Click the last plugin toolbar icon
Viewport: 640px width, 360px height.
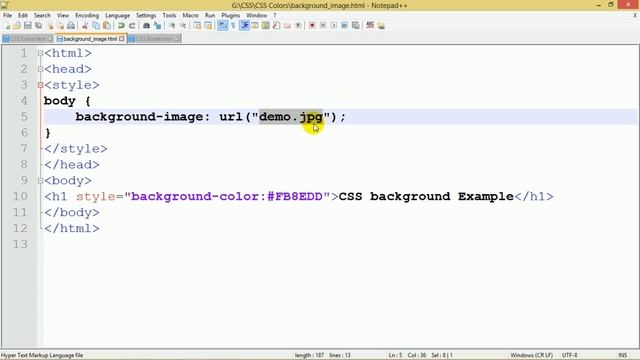click(381, 26)
